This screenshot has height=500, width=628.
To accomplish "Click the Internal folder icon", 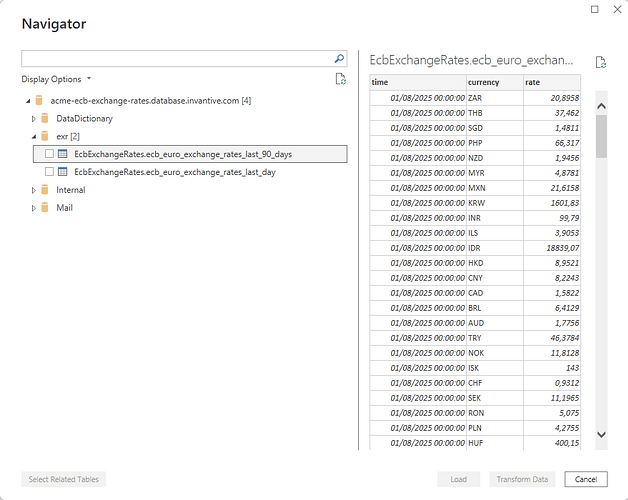I will coord(45,190).
